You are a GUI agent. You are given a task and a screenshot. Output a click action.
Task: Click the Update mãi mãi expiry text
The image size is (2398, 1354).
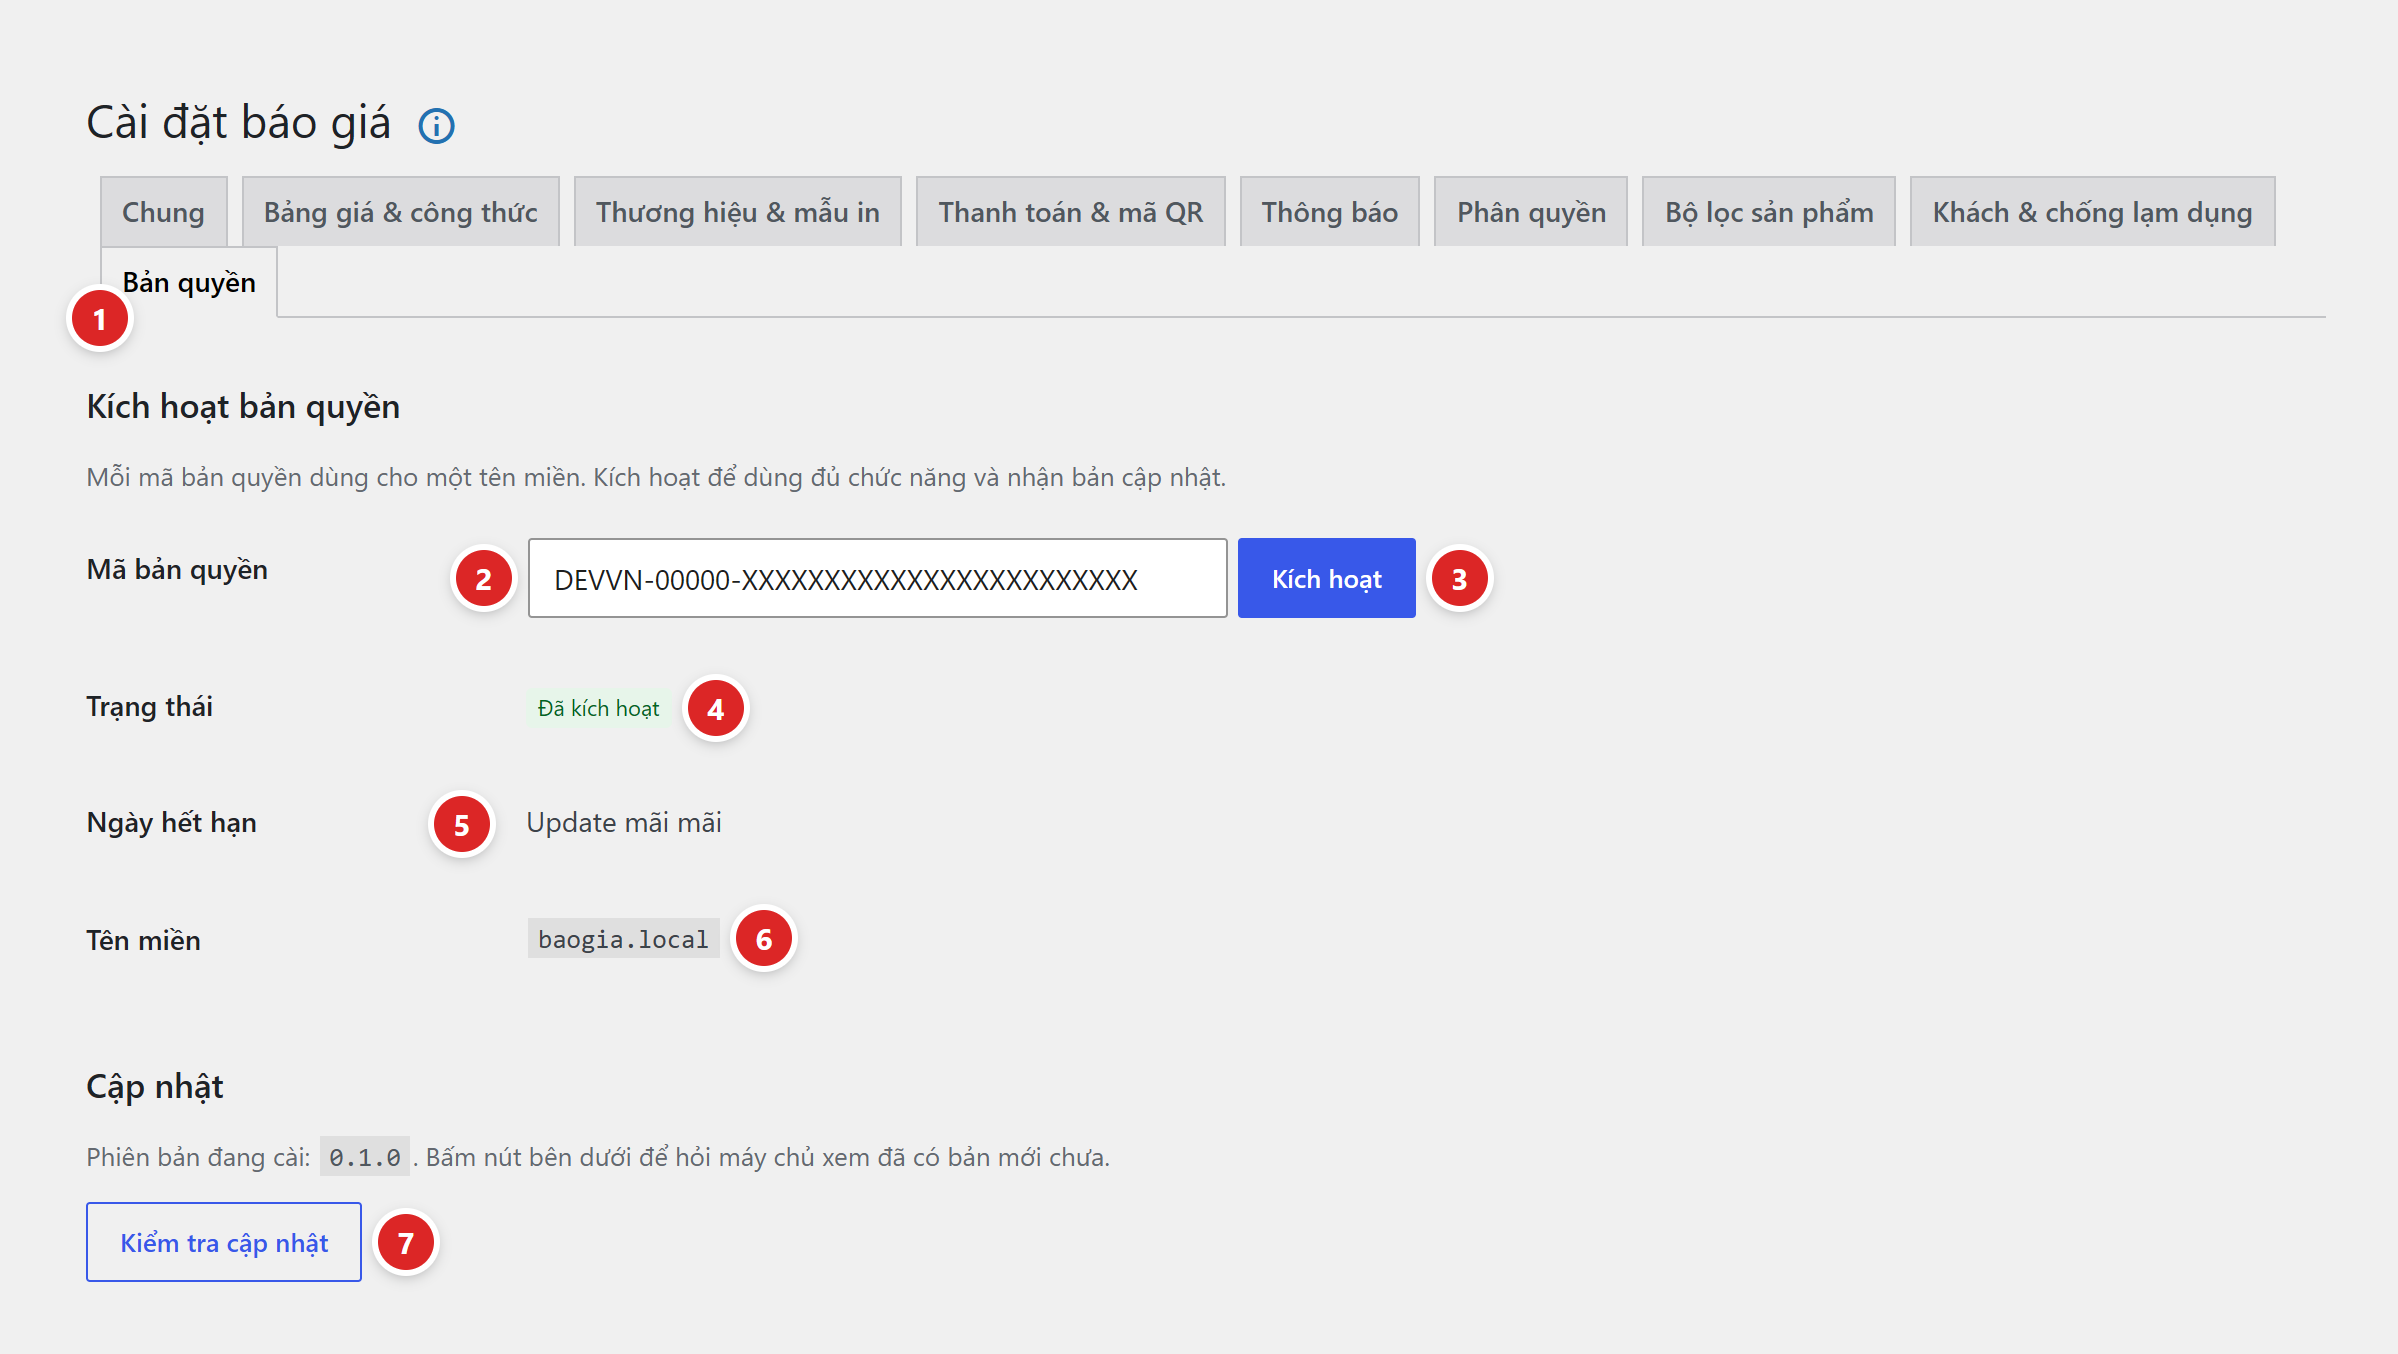coord(624,822)
